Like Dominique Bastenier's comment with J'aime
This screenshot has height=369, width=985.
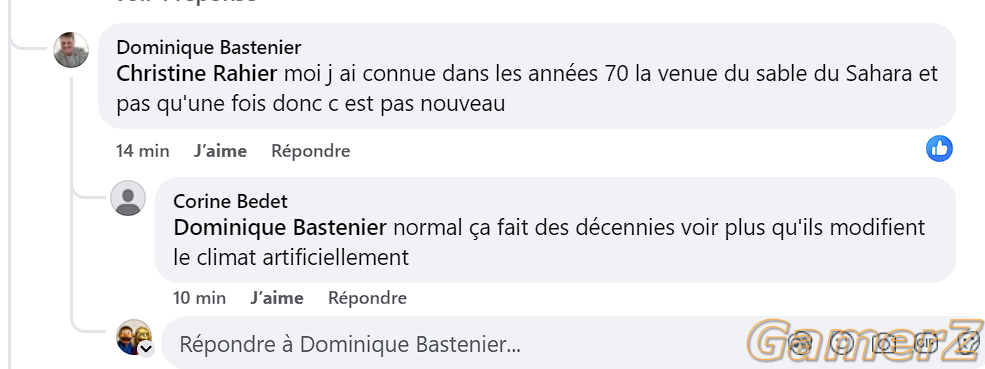220,151
